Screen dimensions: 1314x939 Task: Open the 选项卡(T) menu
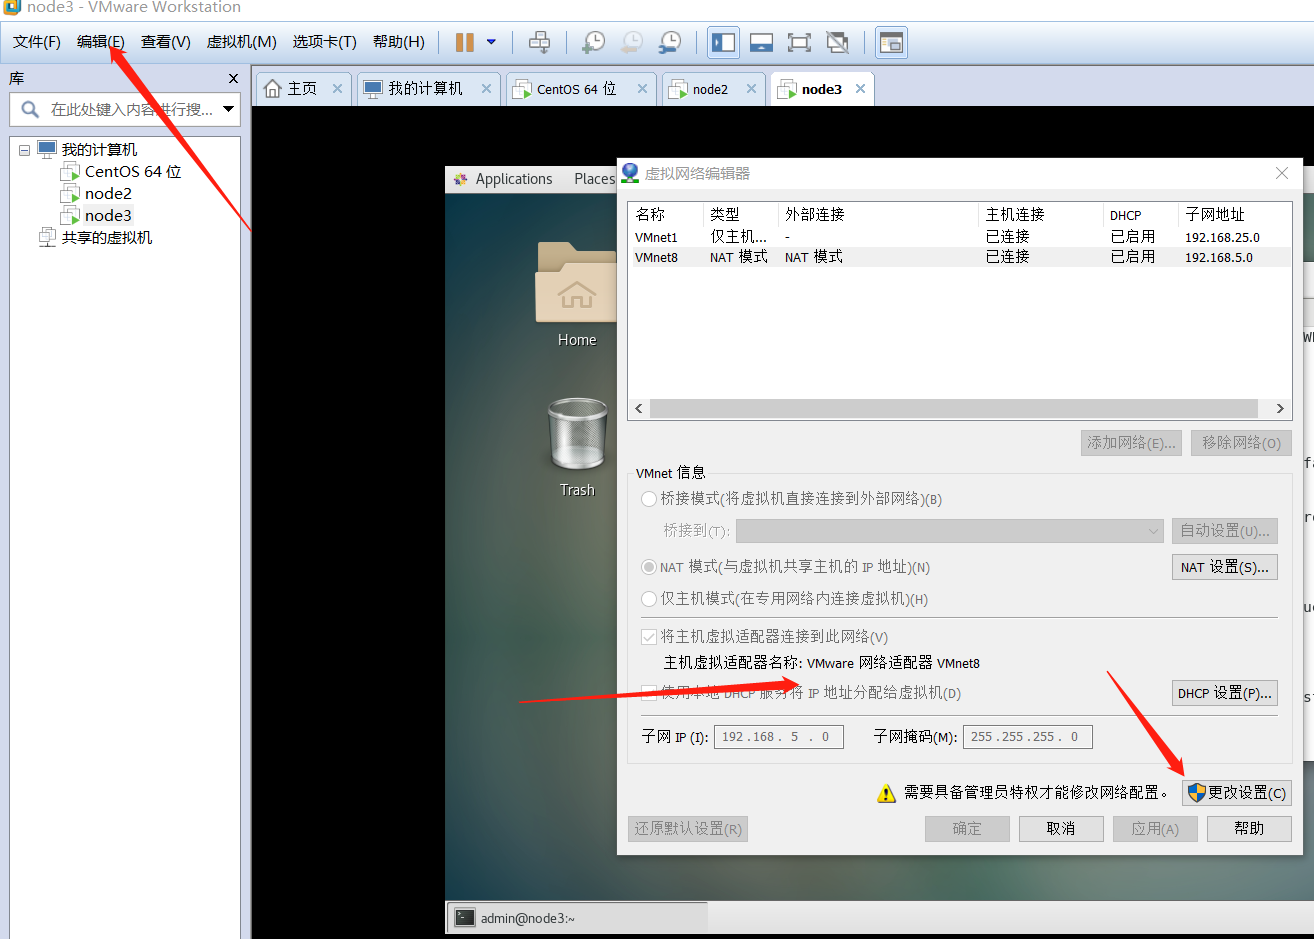pos(324,41)
